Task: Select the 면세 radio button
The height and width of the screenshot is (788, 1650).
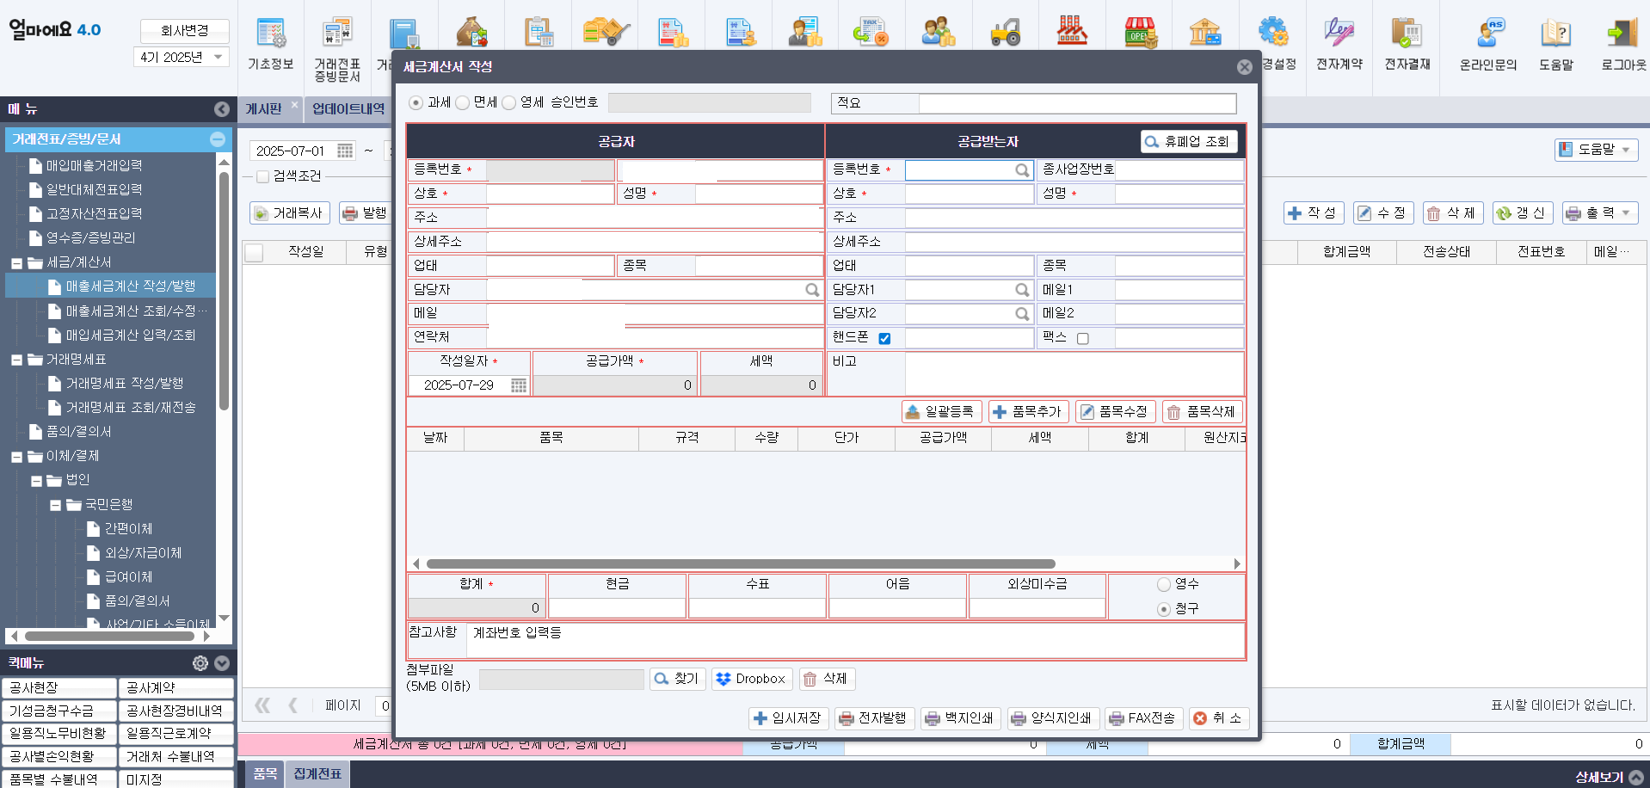Action: (463, 103)
